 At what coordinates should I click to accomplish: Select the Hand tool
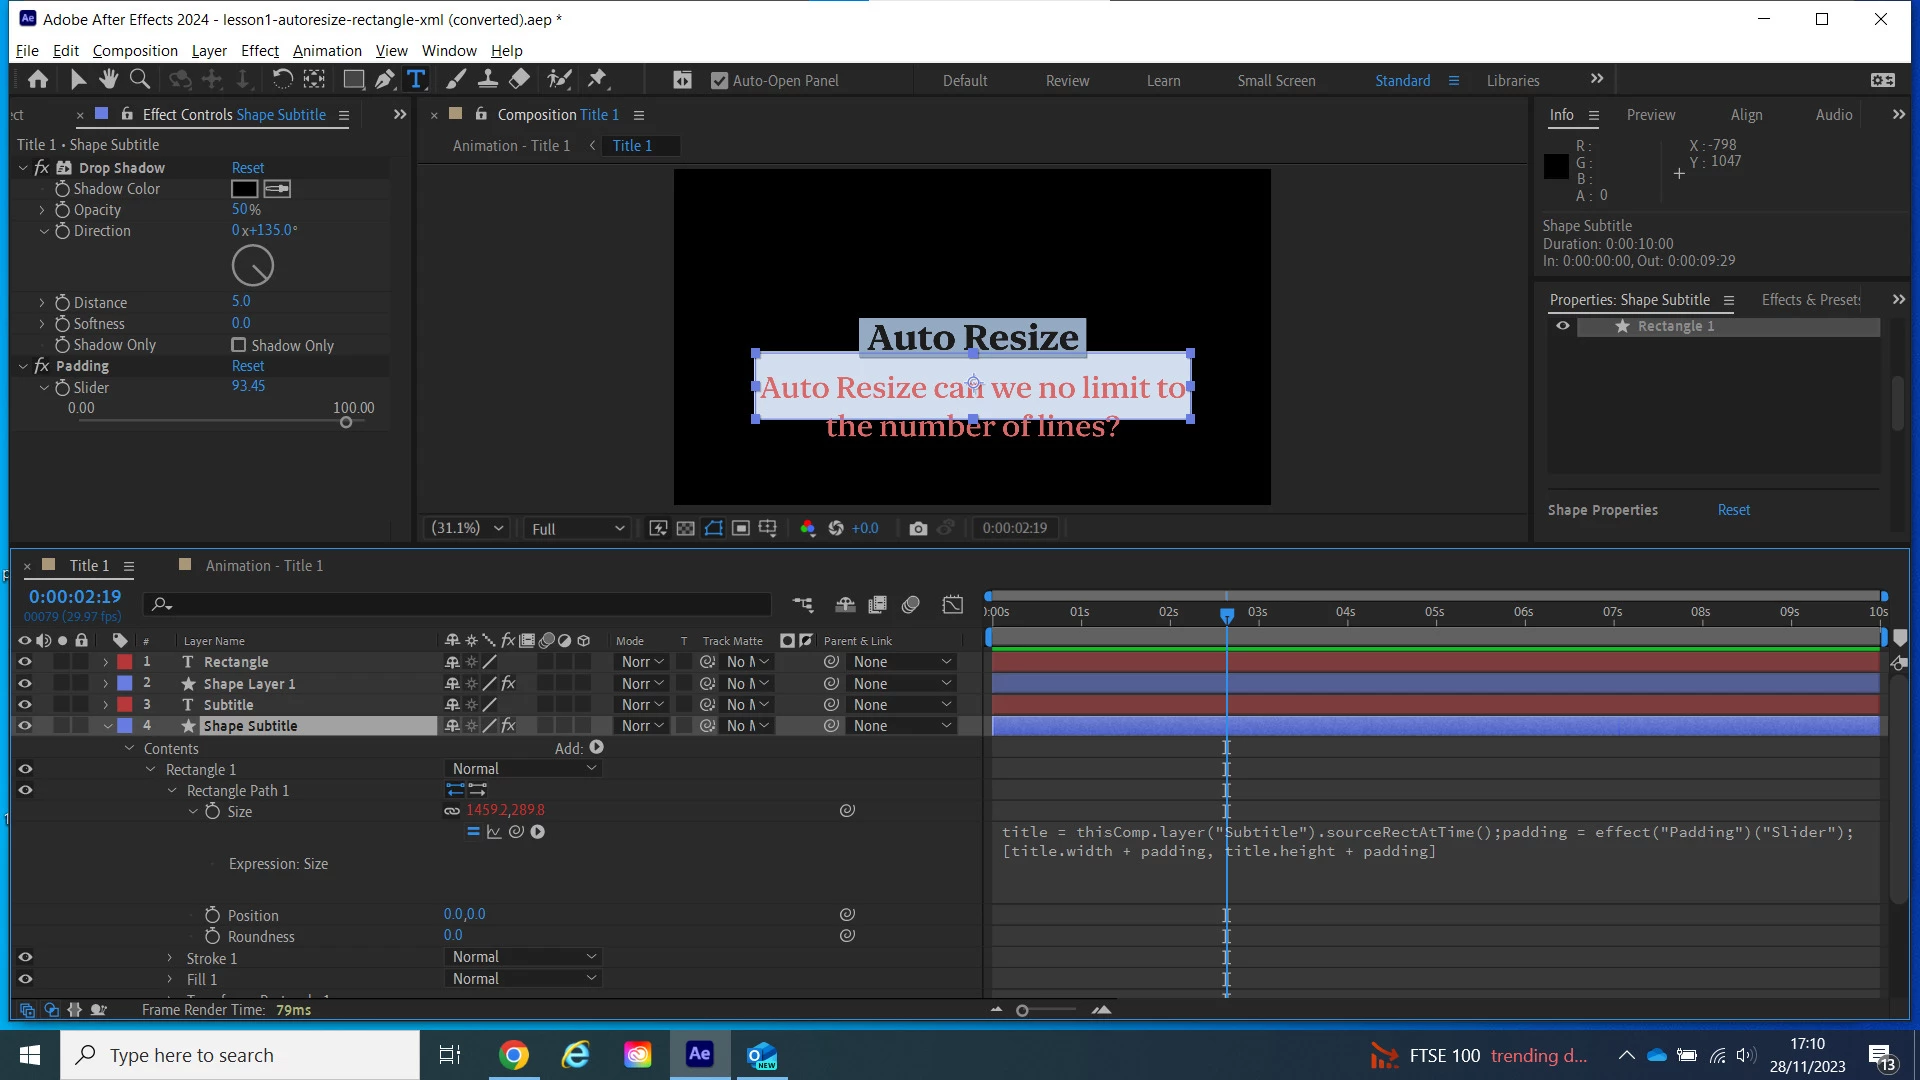pyautogui.click(x=109, y=80)
